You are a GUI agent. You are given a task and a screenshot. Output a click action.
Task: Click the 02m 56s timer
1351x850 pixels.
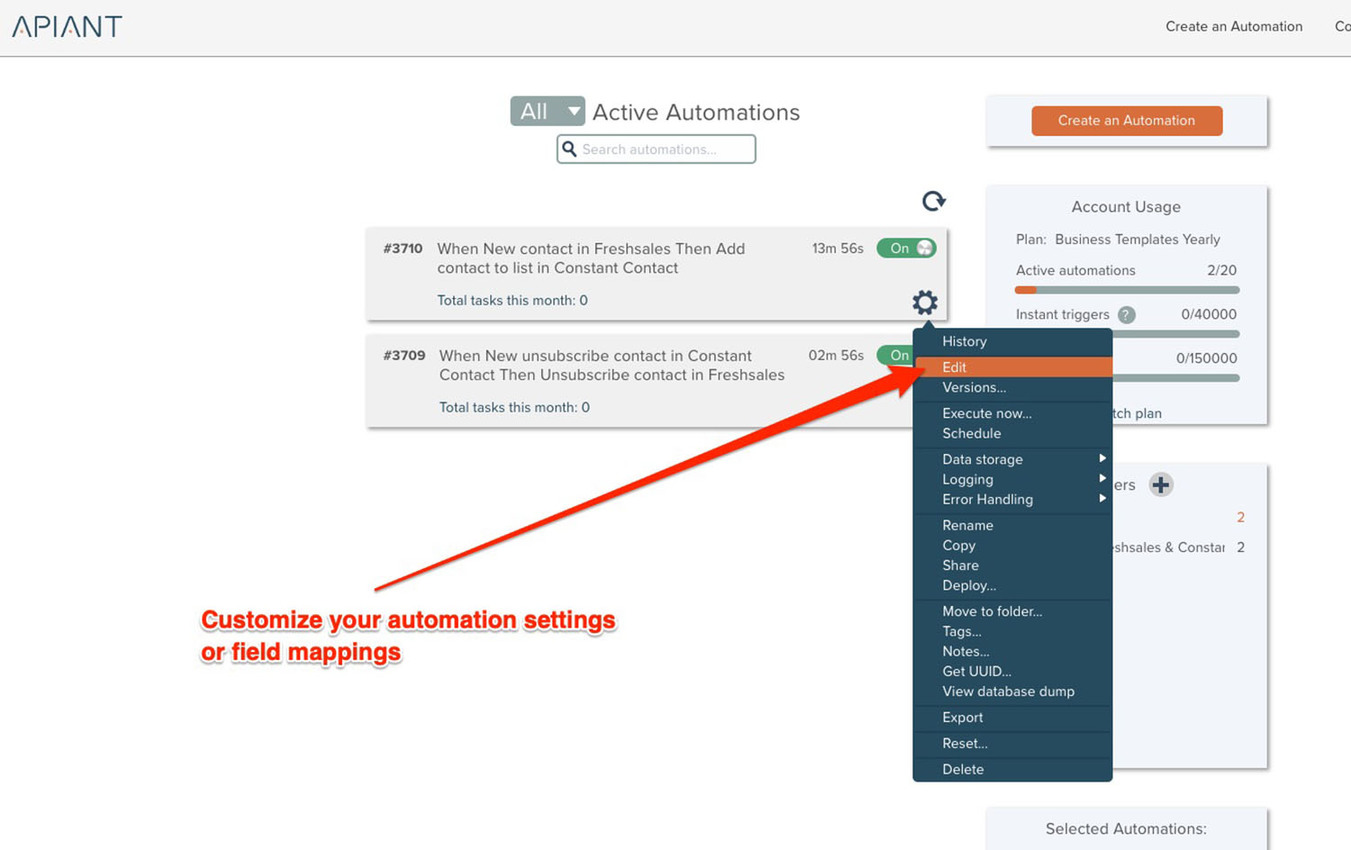point(836,355)
